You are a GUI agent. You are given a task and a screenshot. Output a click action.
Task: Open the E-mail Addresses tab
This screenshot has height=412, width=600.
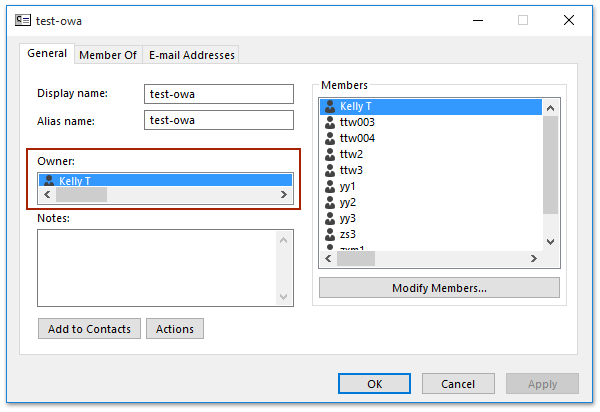[x=191, y=55]
